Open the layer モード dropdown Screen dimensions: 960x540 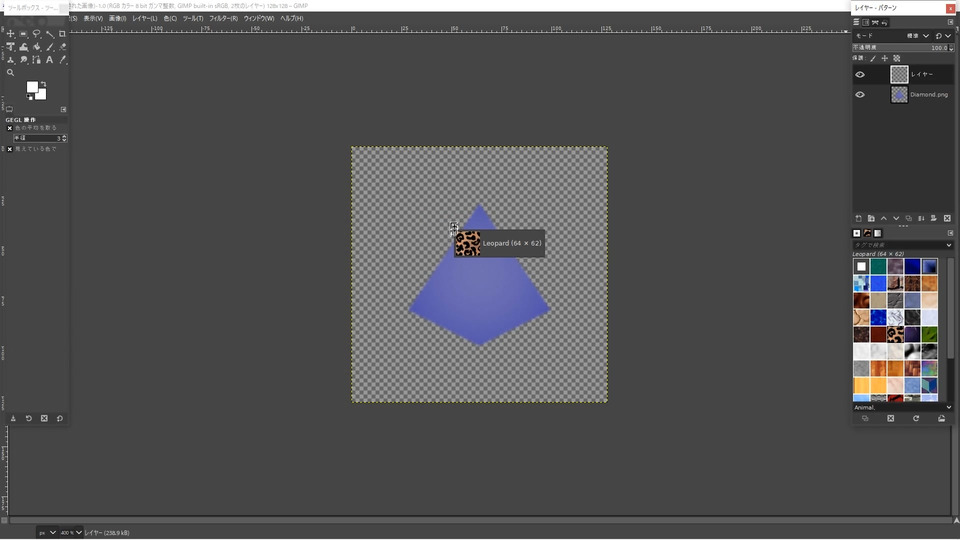click(x=924, y=36)
